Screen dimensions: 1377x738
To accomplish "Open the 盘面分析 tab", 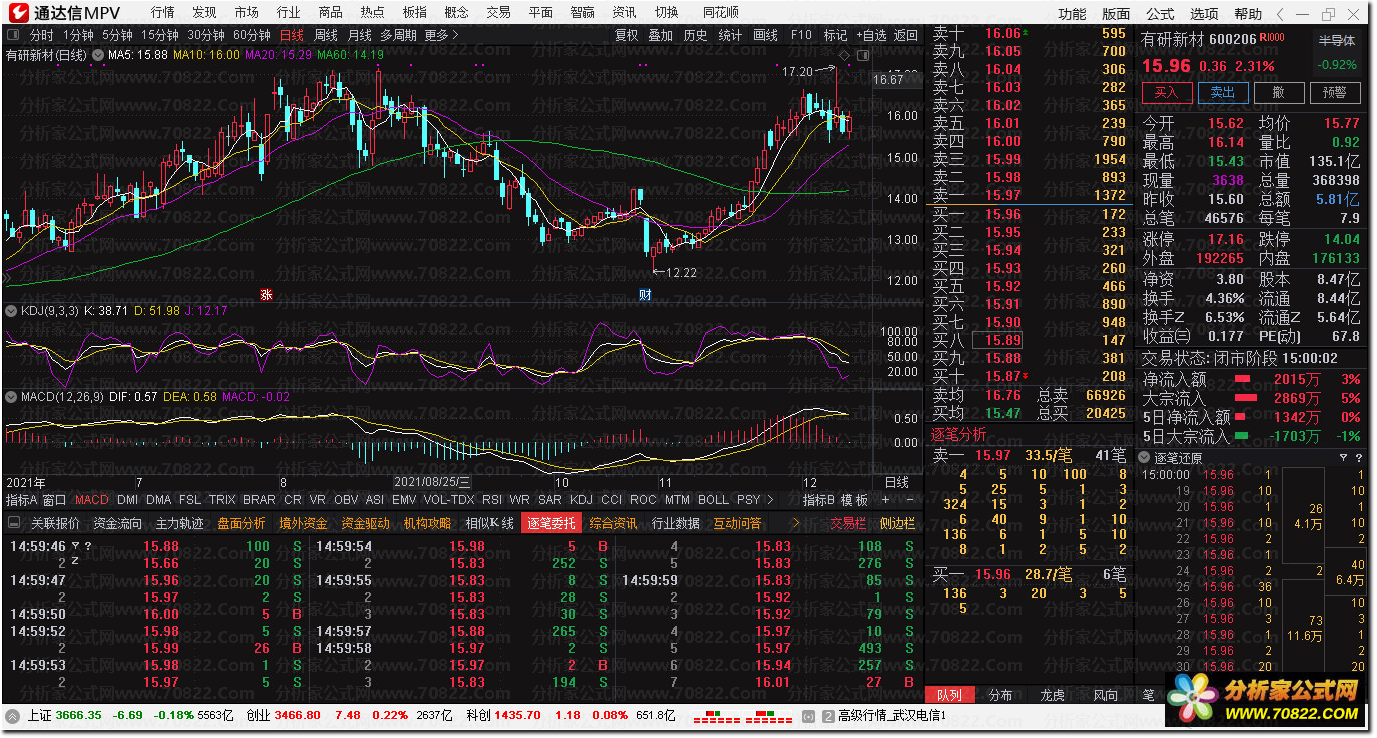I will click(242, 523).
